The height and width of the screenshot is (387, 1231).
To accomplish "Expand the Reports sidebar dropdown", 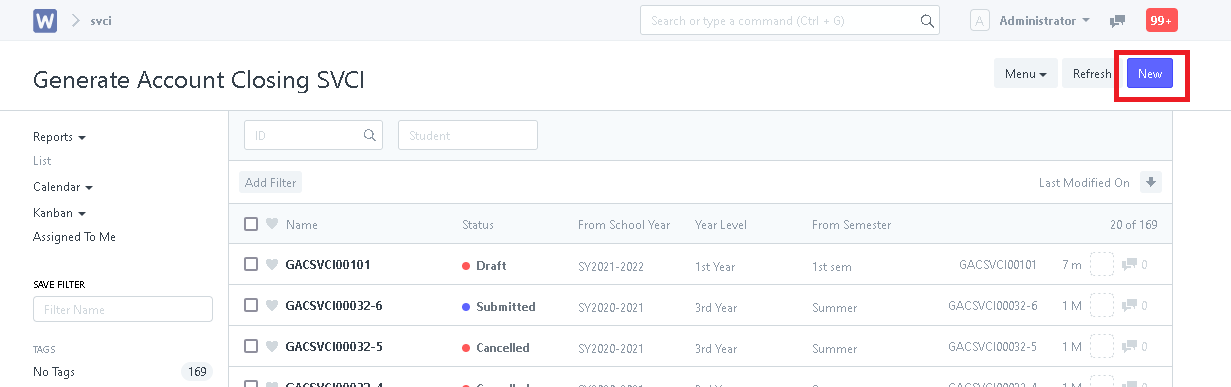I will [x=59, y=137].
